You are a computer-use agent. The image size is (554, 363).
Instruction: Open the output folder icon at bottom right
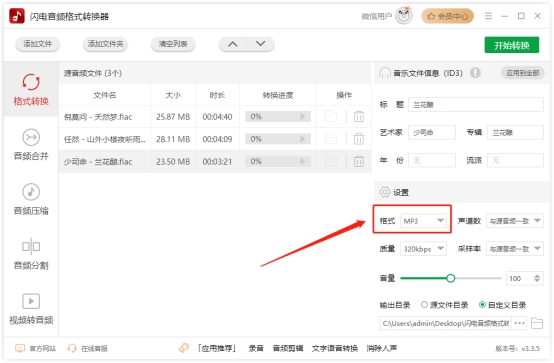tap(537, 323)
